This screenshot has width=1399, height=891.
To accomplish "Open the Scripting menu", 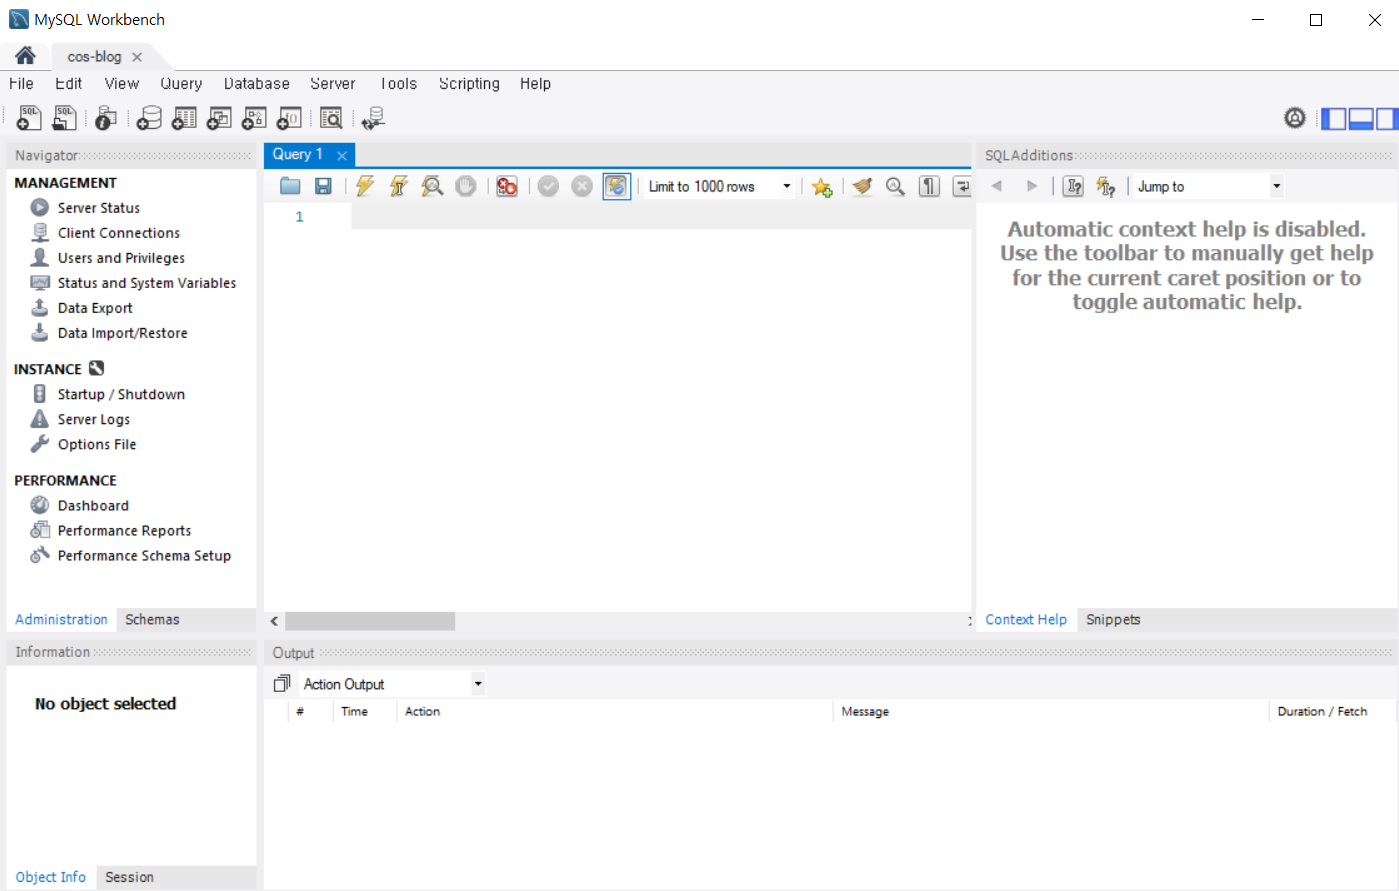I will tap(469, 84).
